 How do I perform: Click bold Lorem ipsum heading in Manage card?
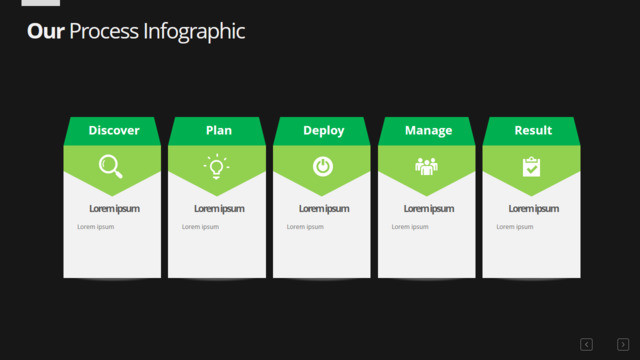(x=429, y=209)
